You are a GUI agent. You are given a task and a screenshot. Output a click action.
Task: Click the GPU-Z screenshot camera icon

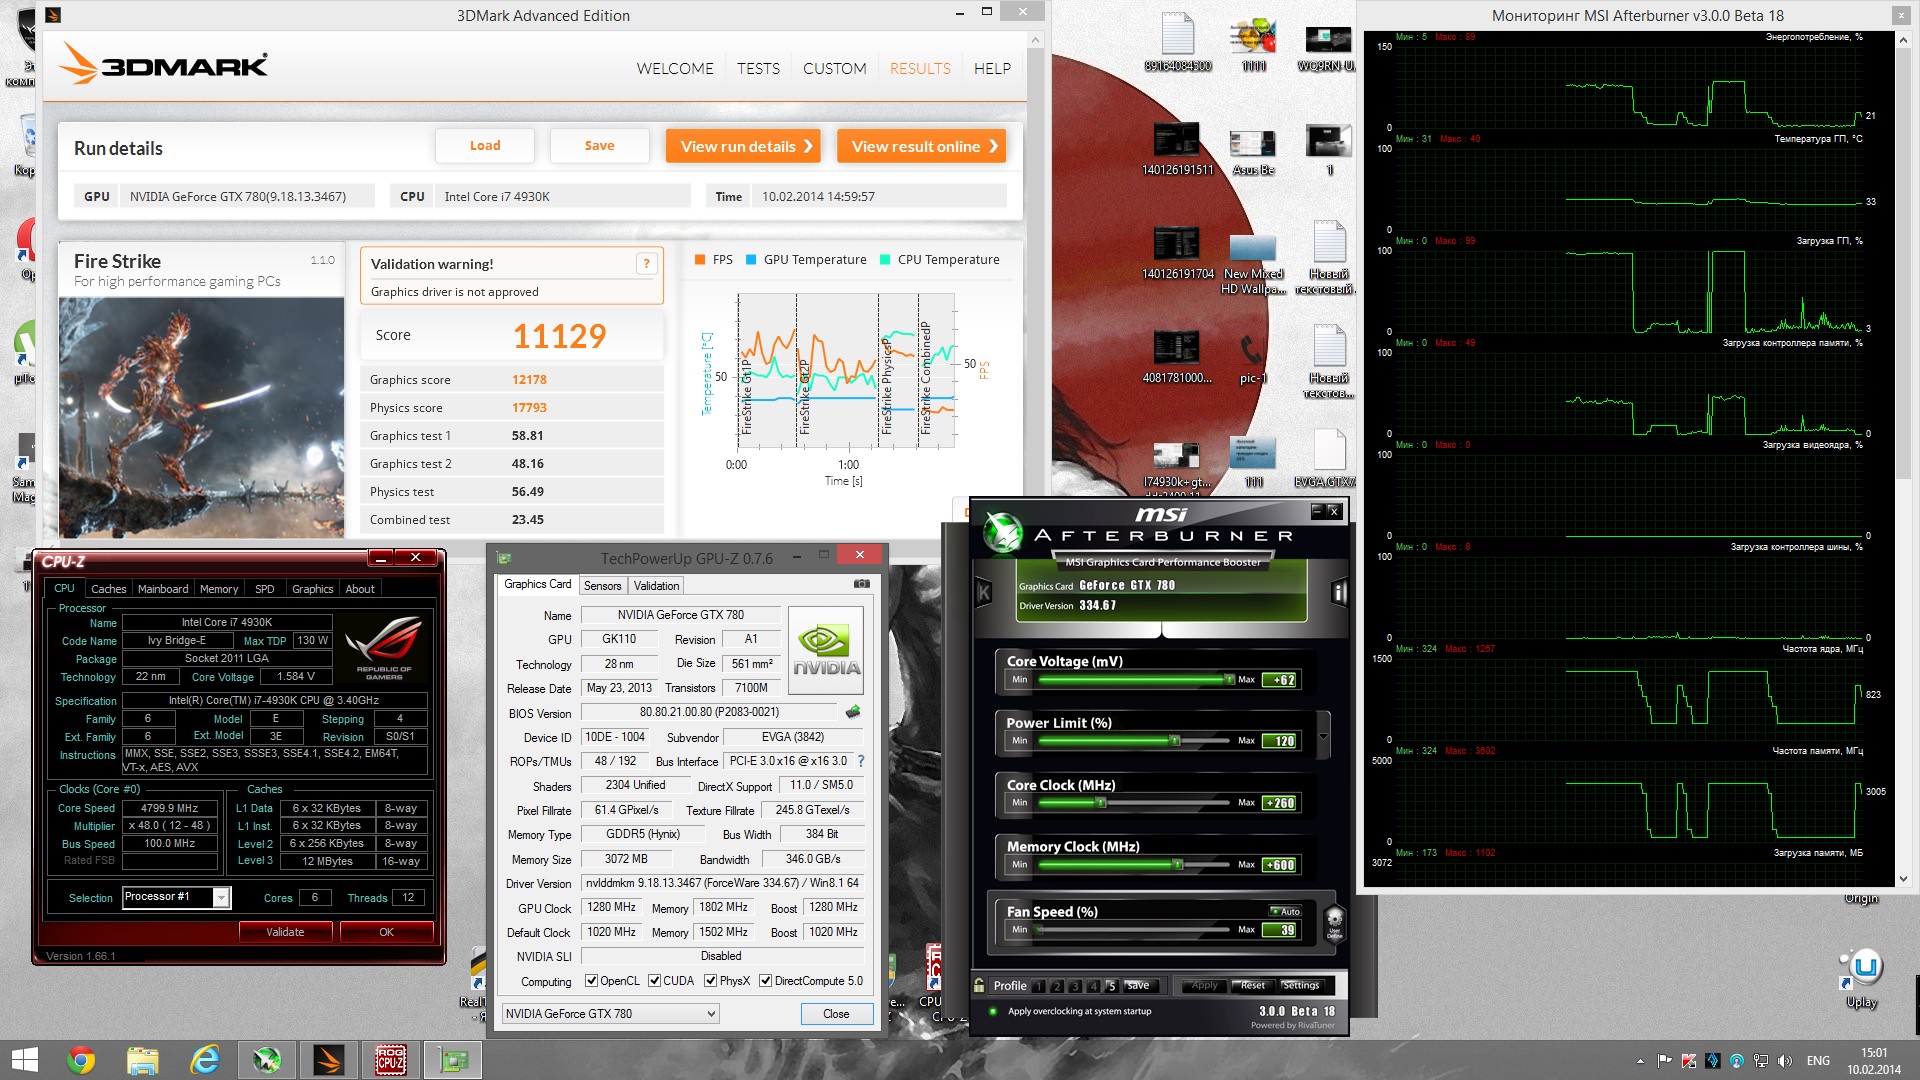[x=862, y=584]
